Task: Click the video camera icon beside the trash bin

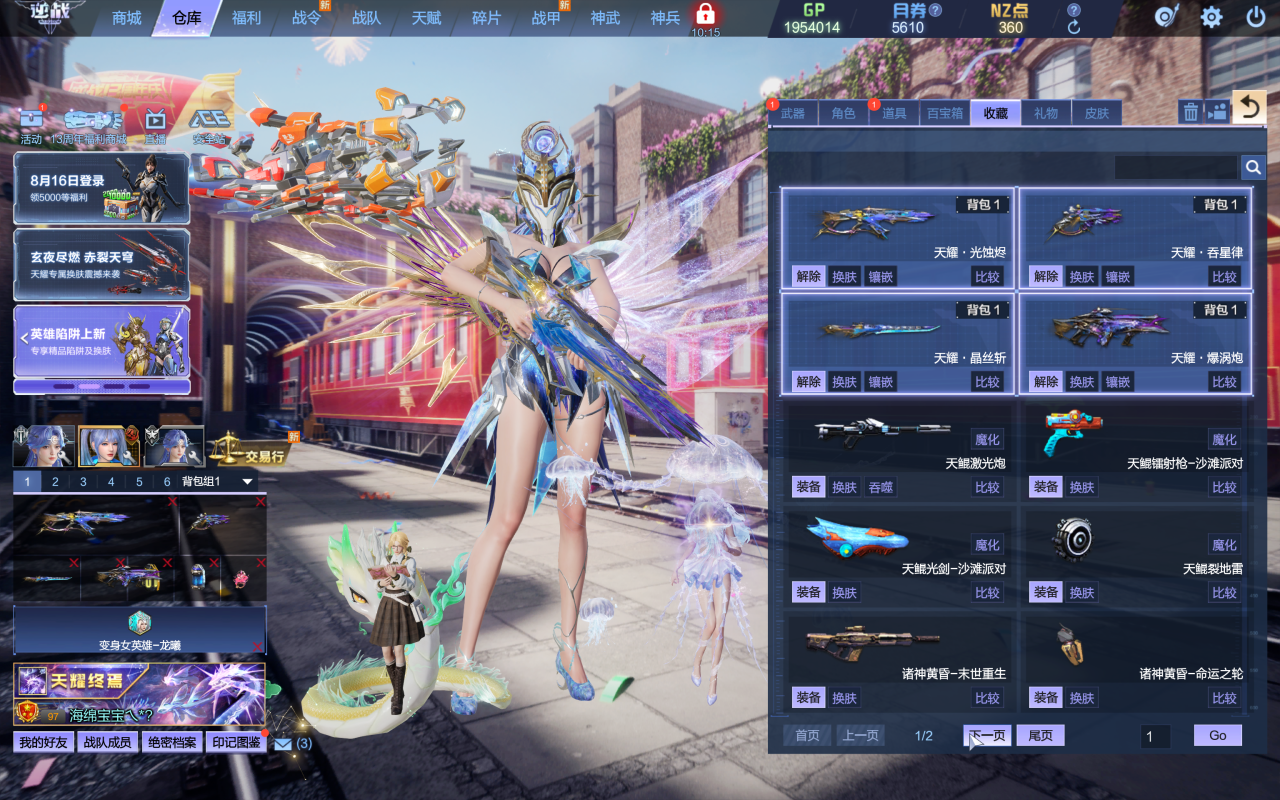Action: tap(1217, 112)
